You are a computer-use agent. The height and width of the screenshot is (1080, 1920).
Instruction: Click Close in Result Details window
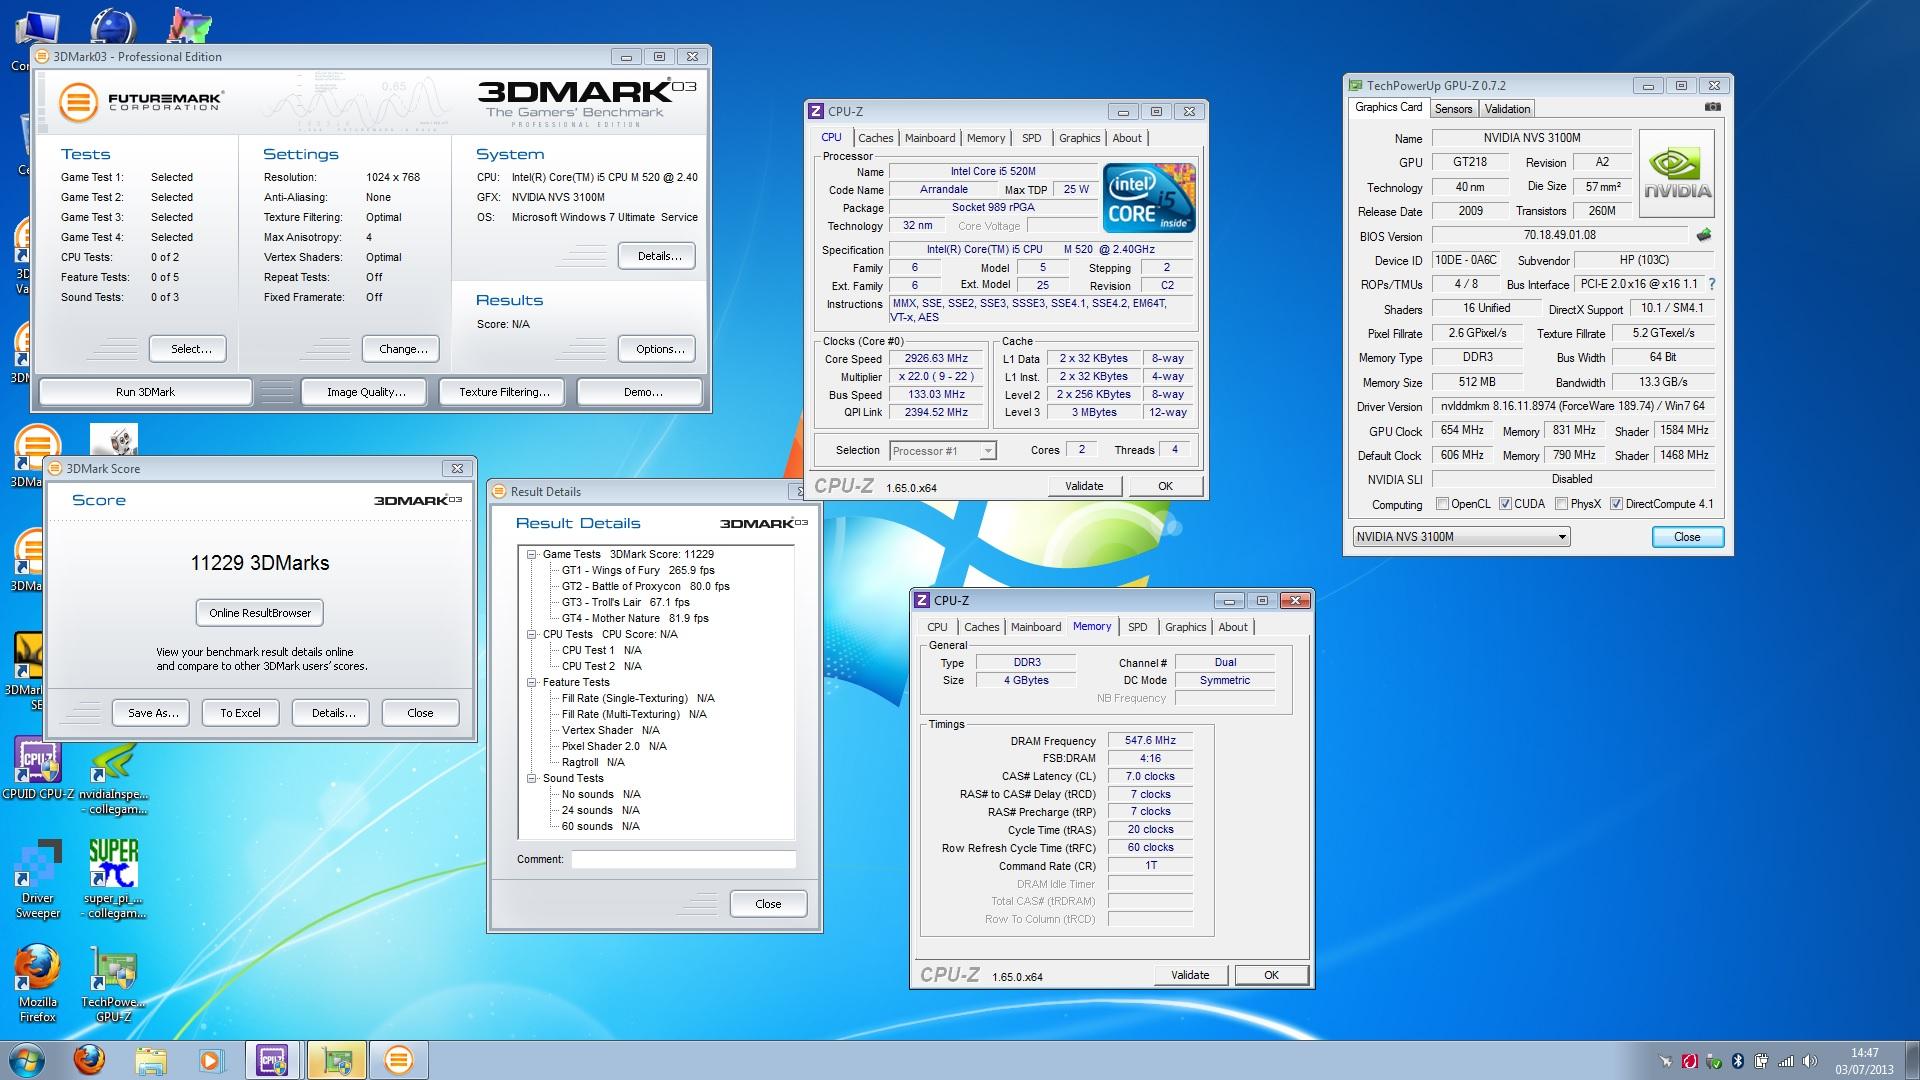pos(768,904)
